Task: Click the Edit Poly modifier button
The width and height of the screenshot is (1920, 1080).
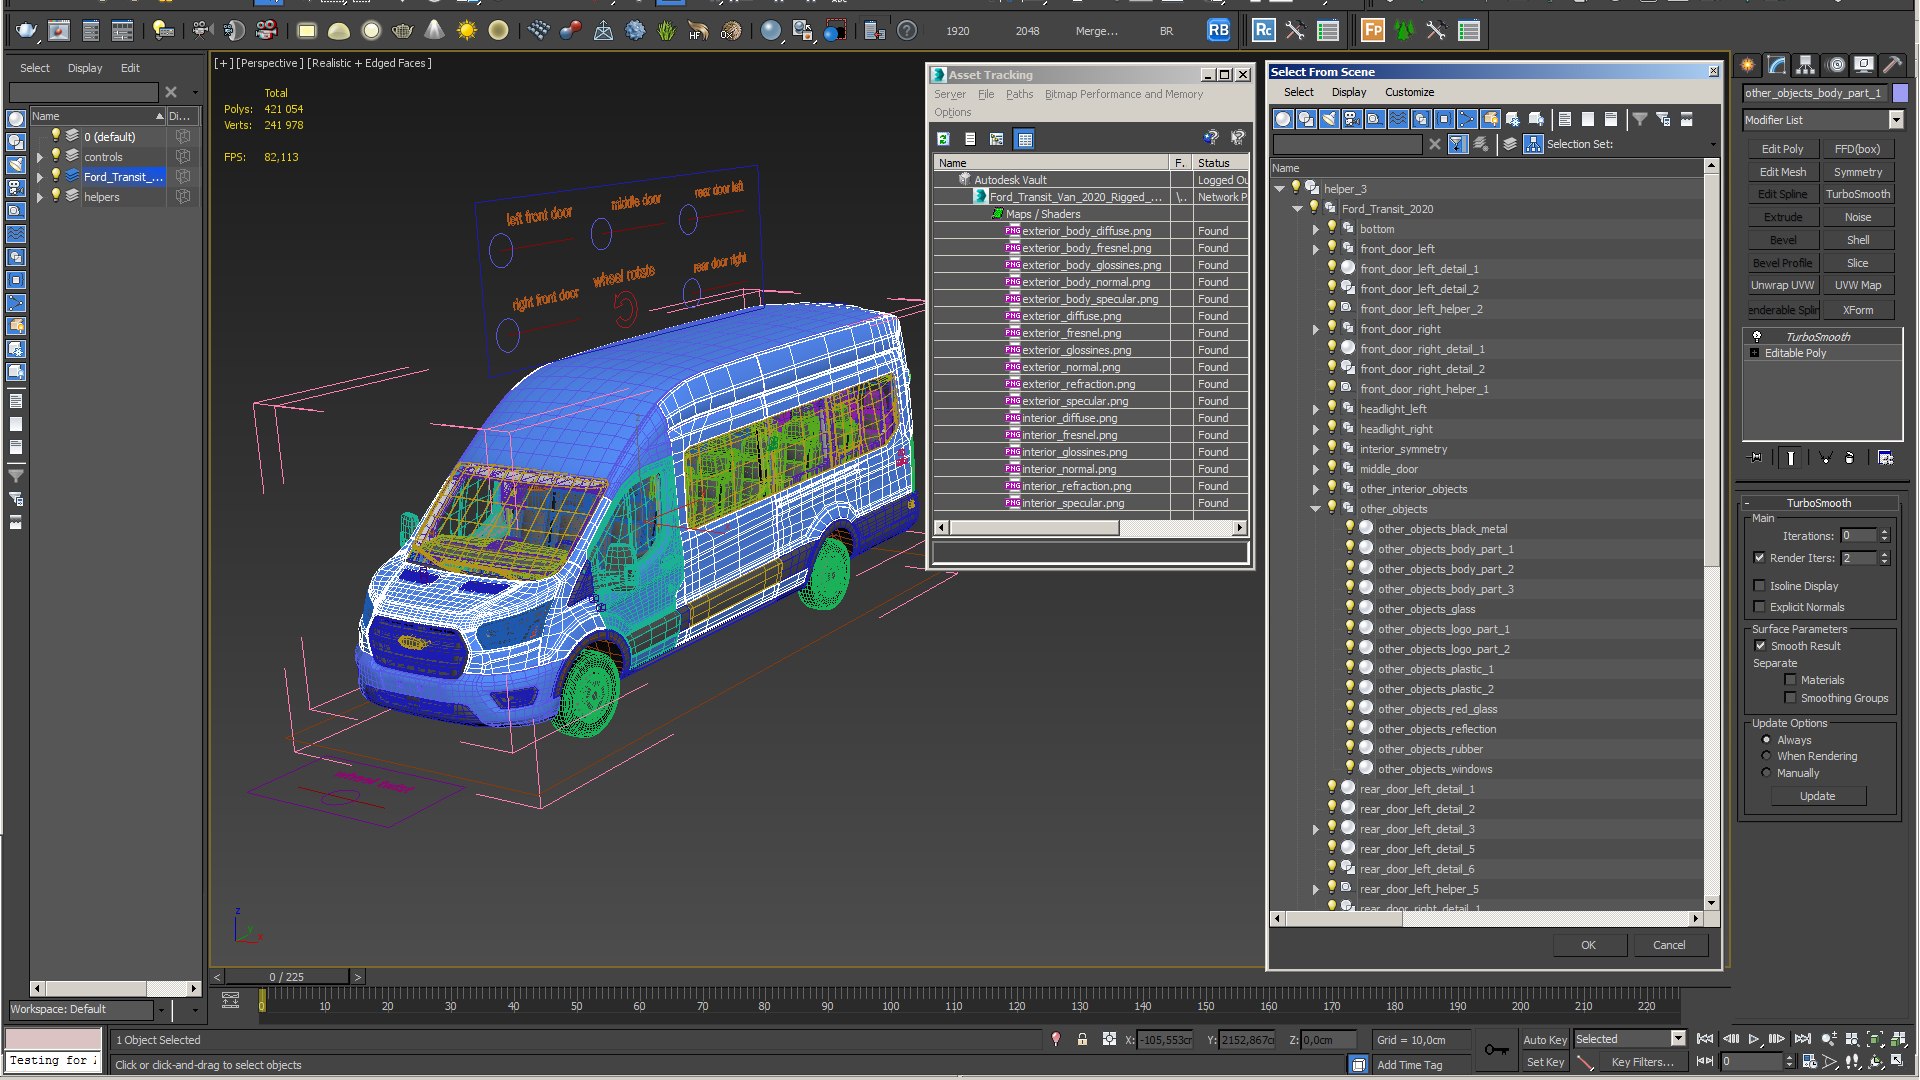Action: [x=1782, y=149]
